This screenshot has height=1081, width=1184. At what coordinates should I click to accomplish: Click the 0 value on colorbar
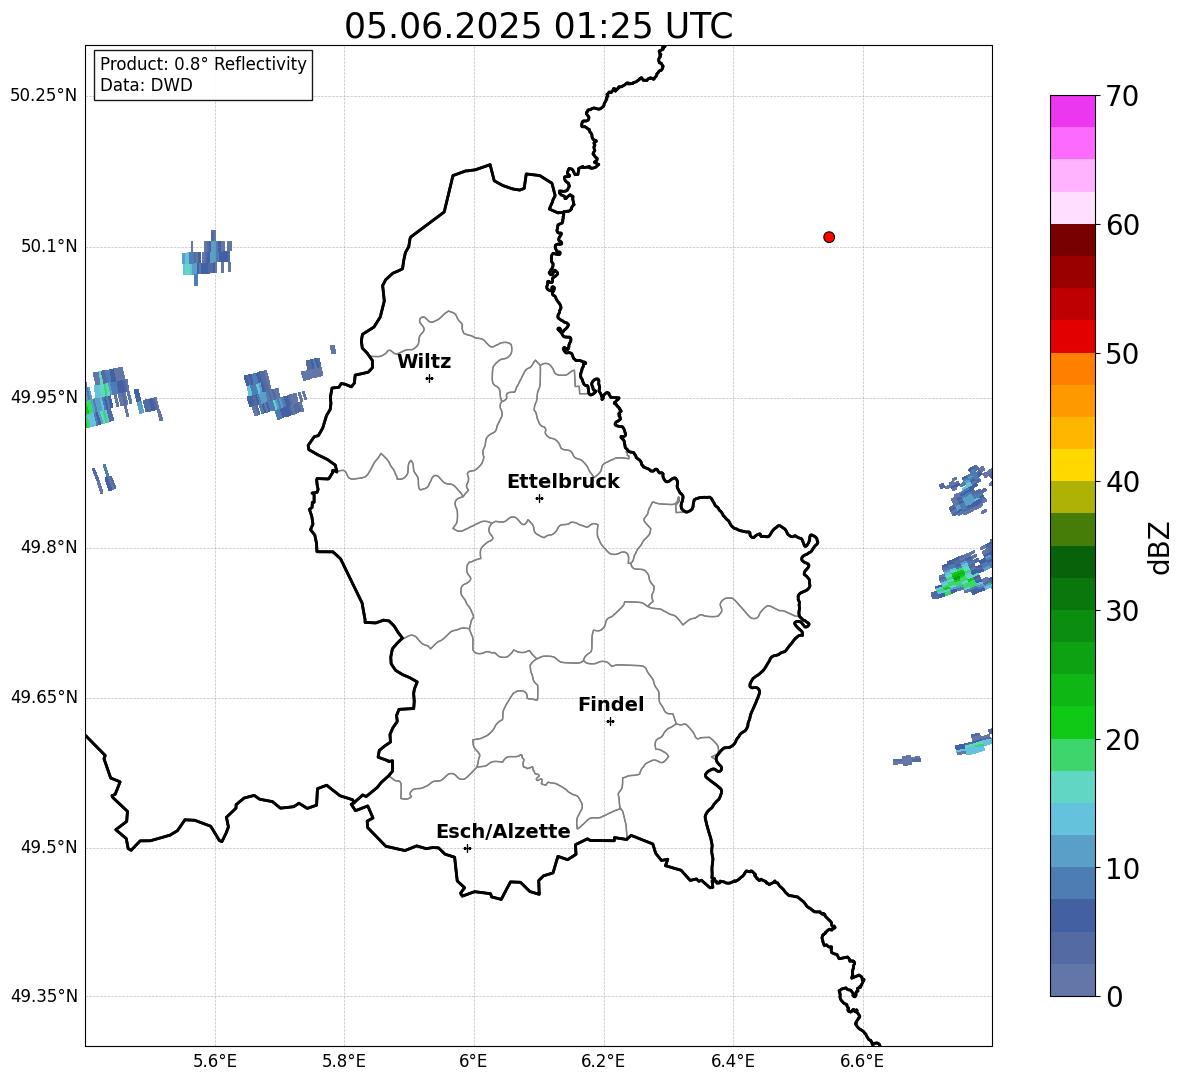pyautogui.click(x=1115, y=997)
